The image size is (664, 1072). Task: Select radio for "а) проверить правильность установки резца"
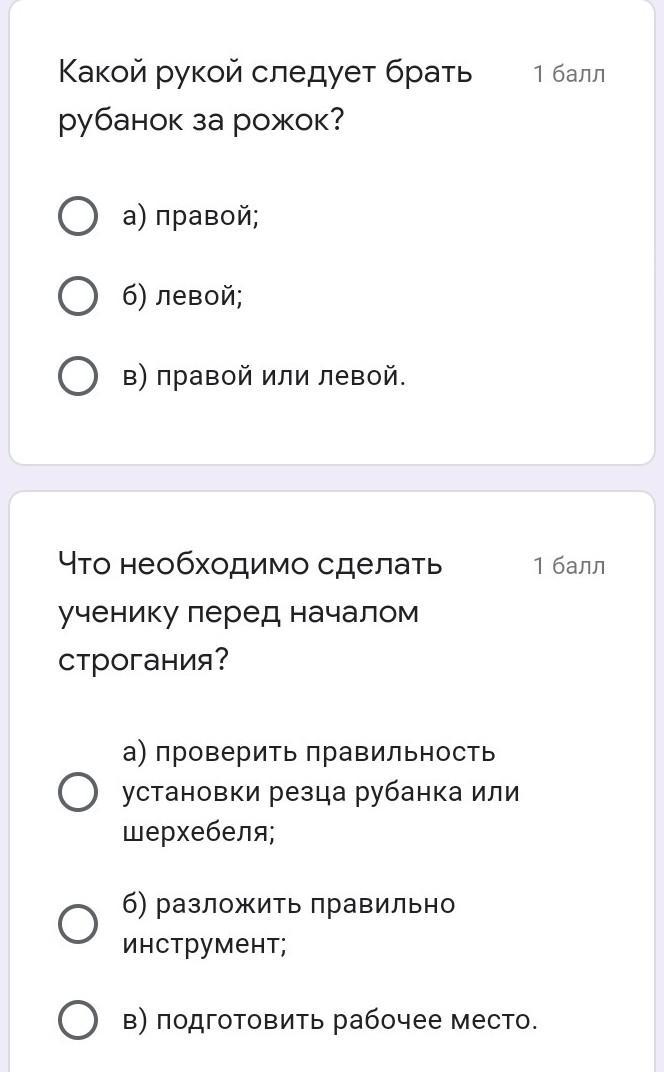coord(78,792)
